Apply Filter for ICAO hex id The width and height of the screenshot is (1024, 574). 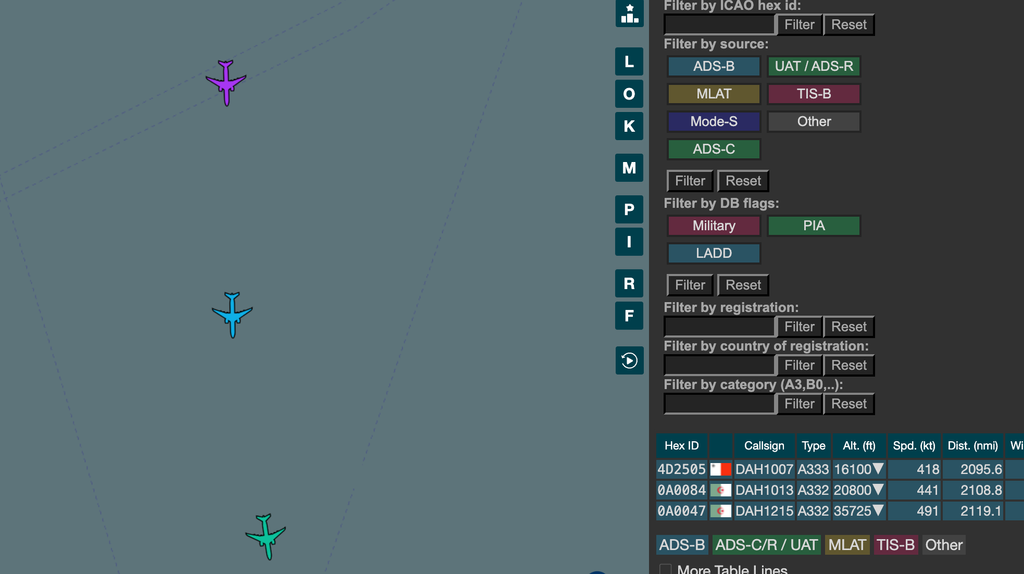pos(799,25)
